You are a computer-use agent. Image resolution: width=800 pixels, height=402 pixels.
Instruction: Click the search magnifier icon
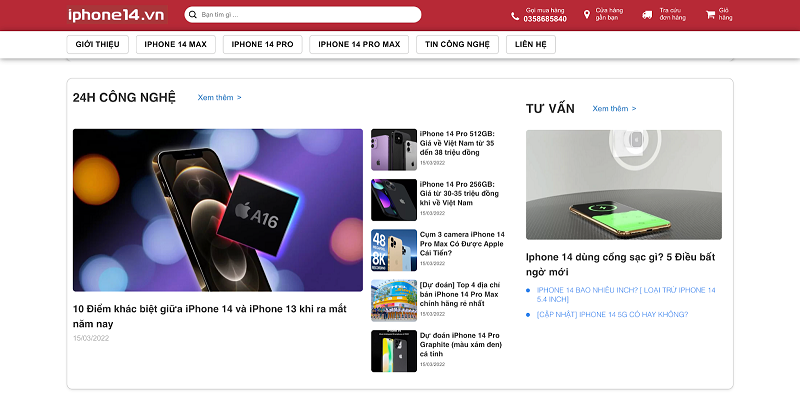pos(192,15)
